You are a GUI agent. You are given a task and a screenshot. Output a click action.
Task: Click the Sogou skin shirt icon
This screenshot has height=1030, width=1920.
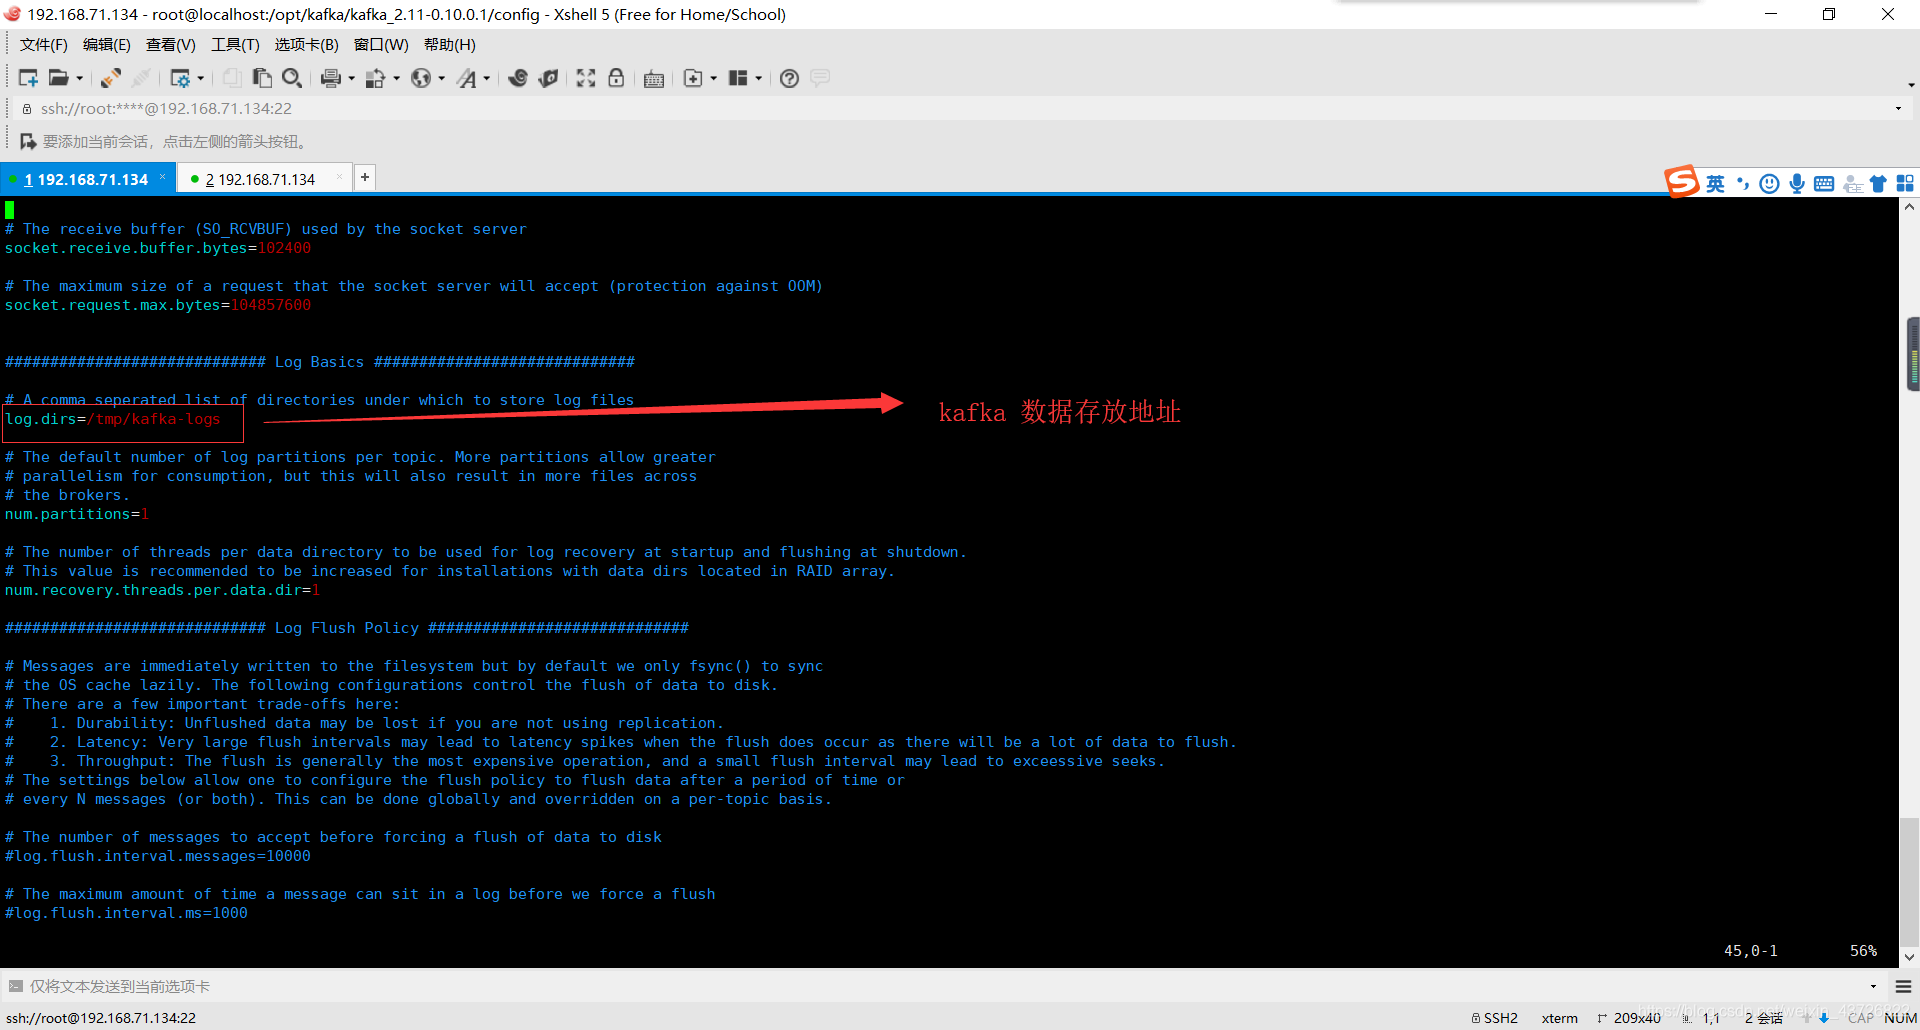[x=1878, y=184]
